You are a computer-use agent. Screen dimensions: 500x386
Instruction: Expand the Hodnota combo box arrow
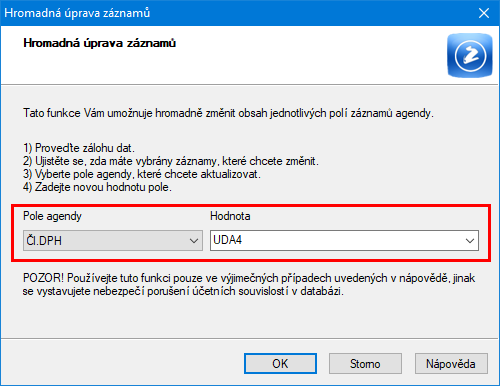pyautogui.click(x=470, y=240)
